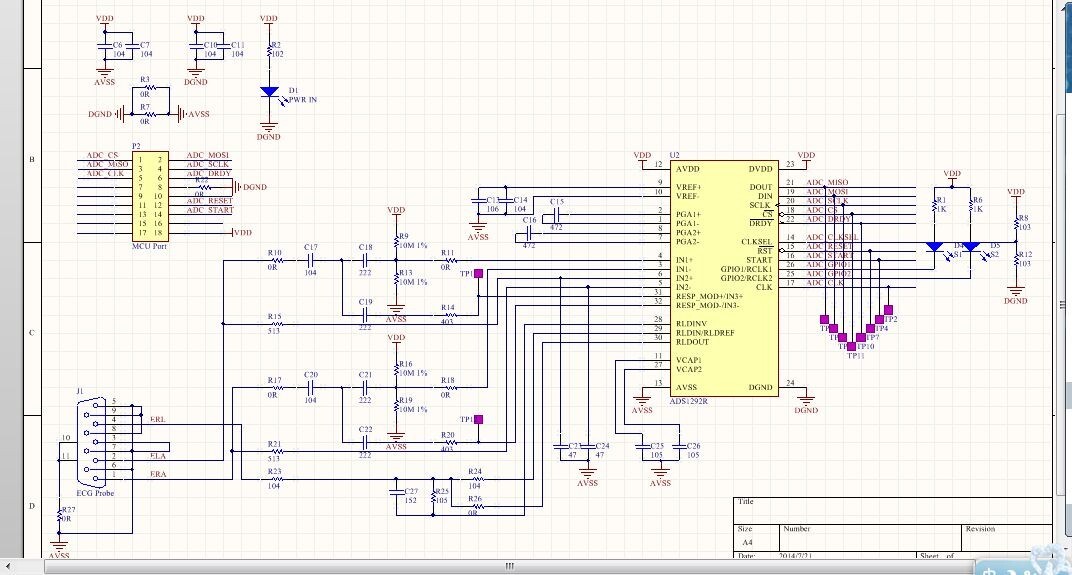Select the TP1 pad near R11
1072x575 pixels.
coord(479,273)
